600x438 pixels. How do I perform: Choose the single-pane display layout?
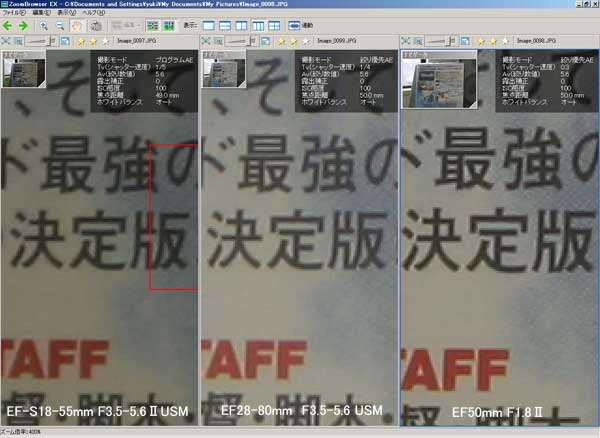[x=210, y=24]
